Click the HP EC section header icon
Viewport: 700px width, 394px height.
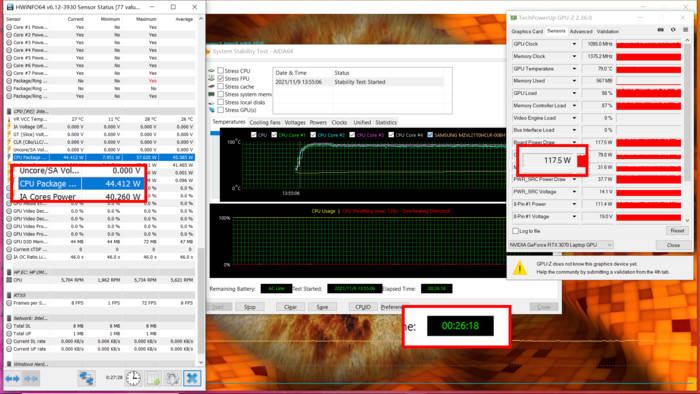pyautogui.click(x=9, y=272)
